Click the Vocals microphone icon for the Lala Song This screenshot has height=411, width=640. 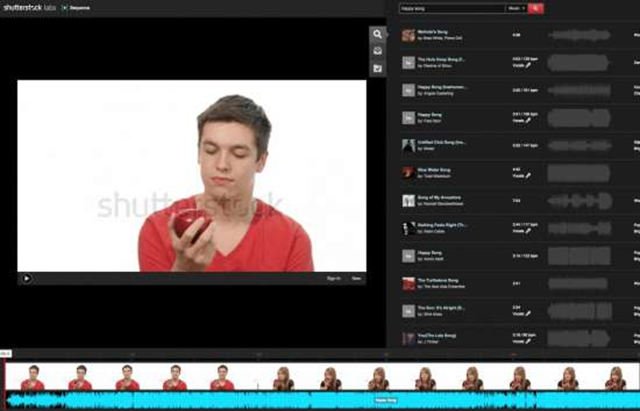pos(528,341)
